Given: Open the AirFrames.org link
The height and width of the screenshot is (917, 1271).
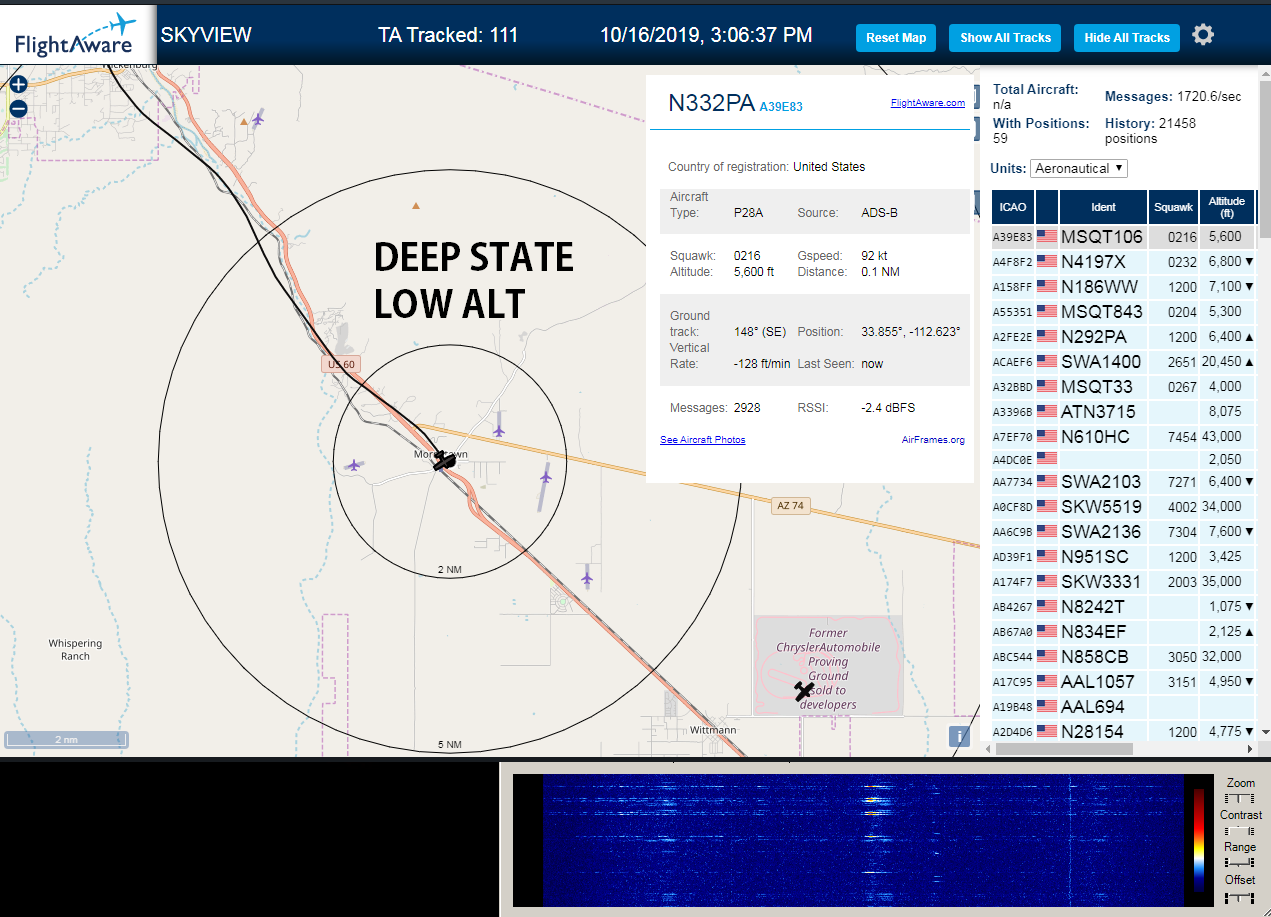Looking at the screenshot, I should pyautogui.click(x=933, y=440).
